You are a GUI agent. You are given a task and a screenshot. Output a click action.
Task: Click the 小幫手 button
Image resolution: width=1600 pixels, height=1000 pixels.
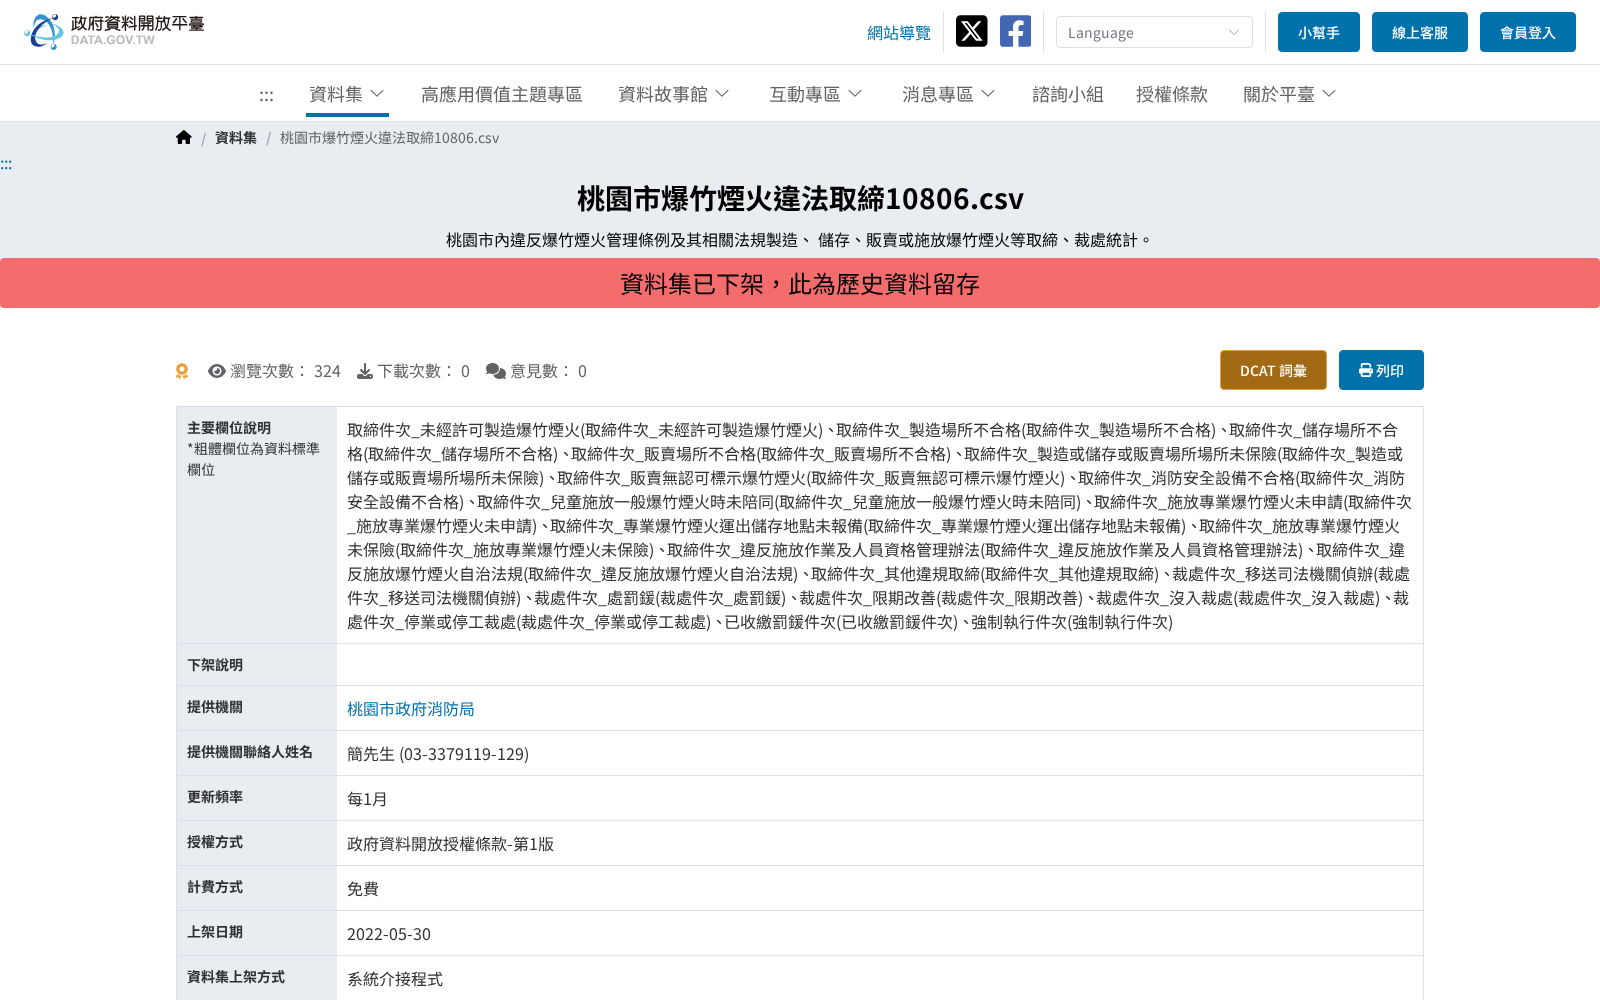1319,32
